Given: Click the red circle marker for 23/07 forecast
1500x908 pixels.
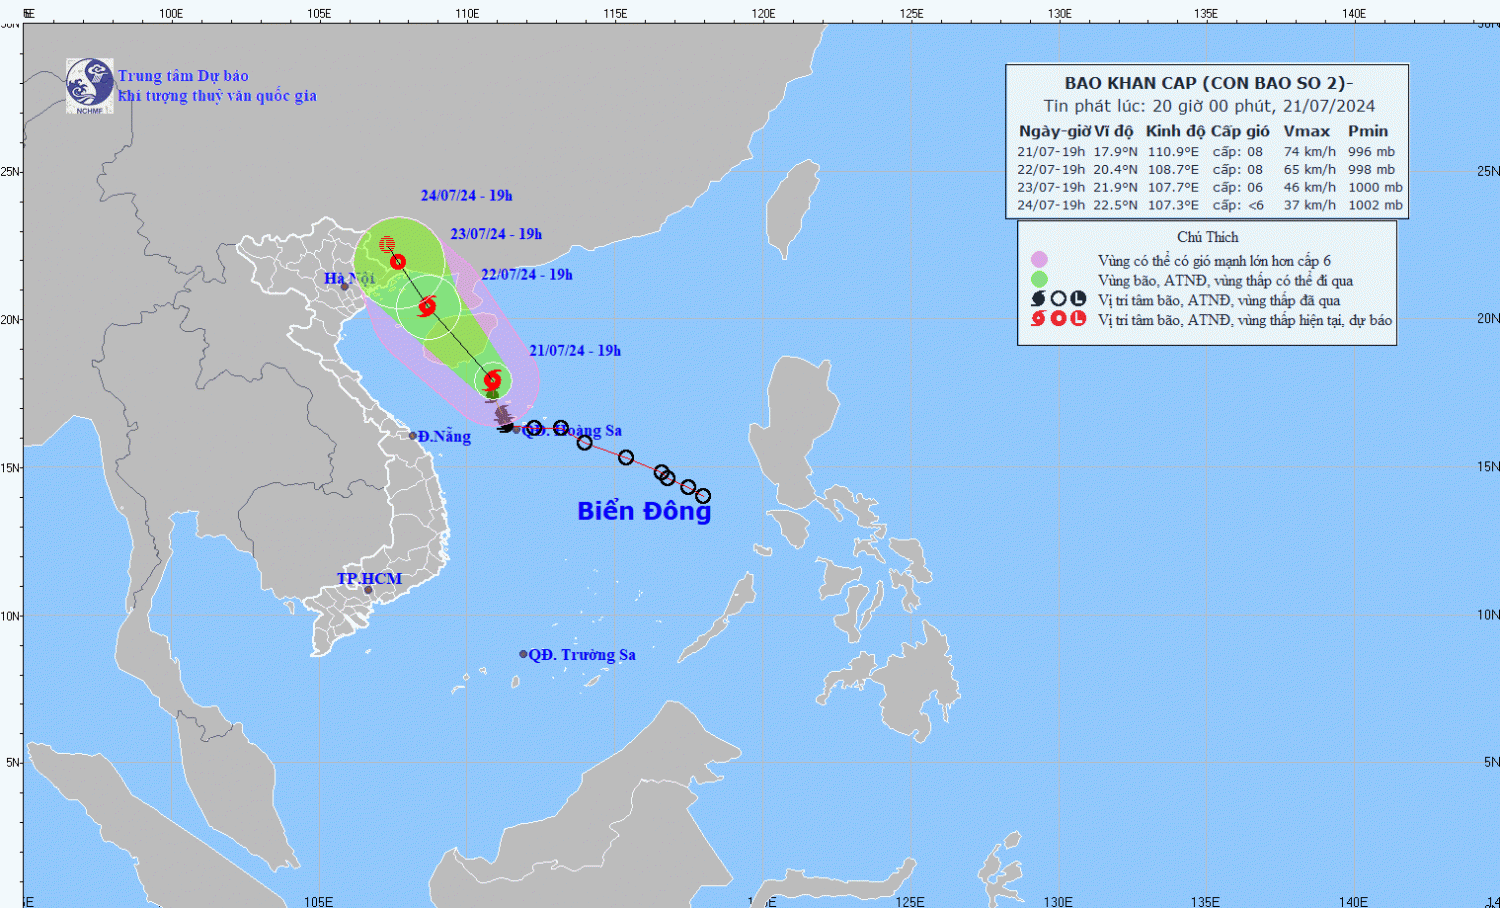Looking at the screenshot, I should (398, 262).
